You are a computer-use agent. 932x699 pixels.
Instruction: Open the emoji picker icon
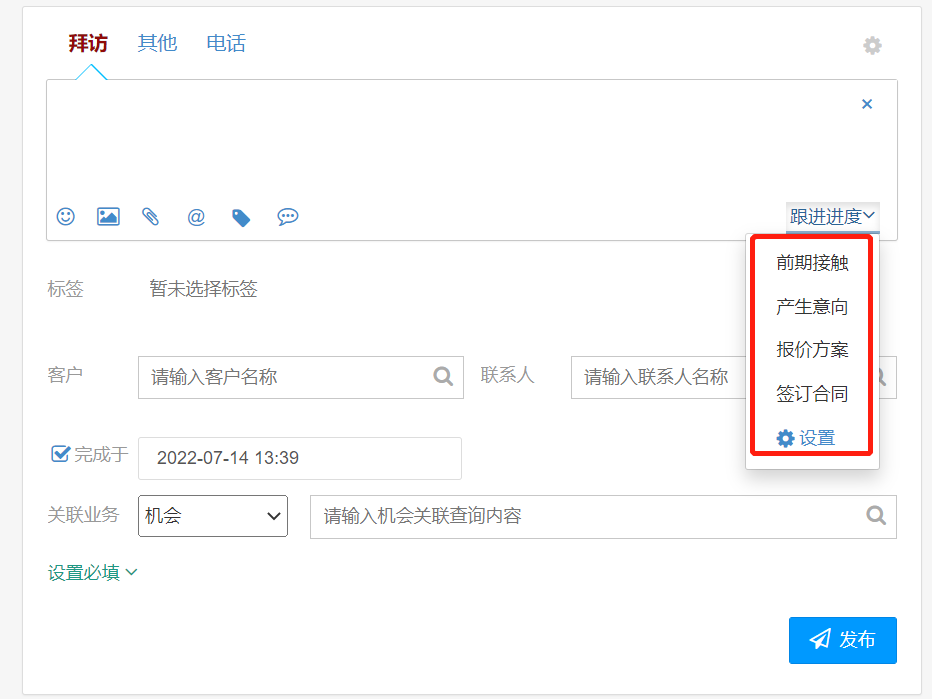point(65,216)
